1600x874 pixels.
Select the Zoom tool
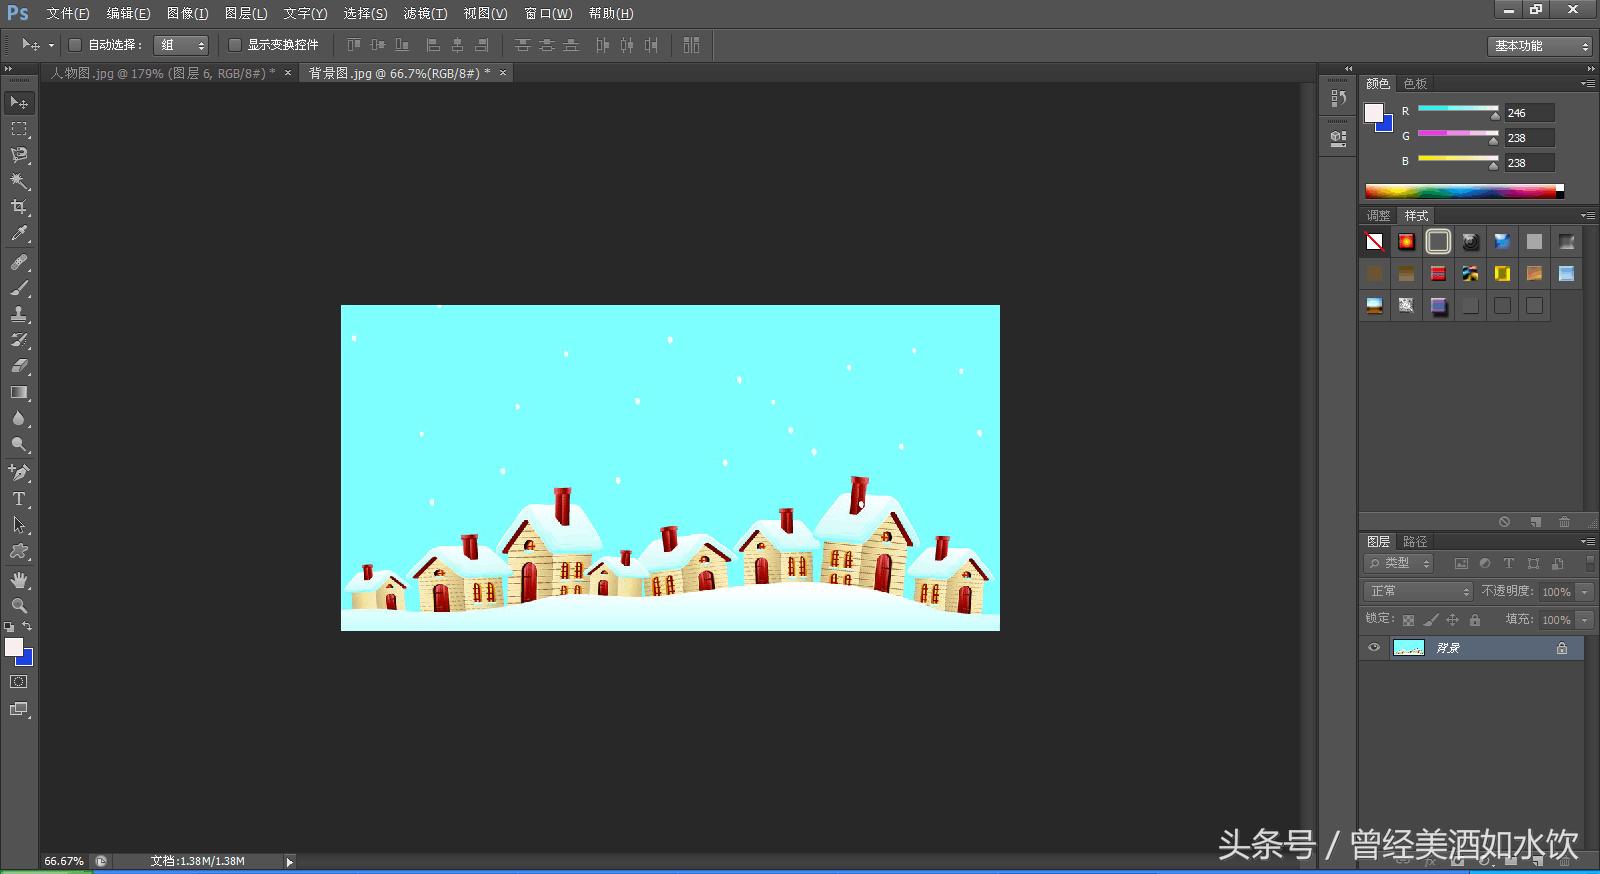tap(19, 605)
